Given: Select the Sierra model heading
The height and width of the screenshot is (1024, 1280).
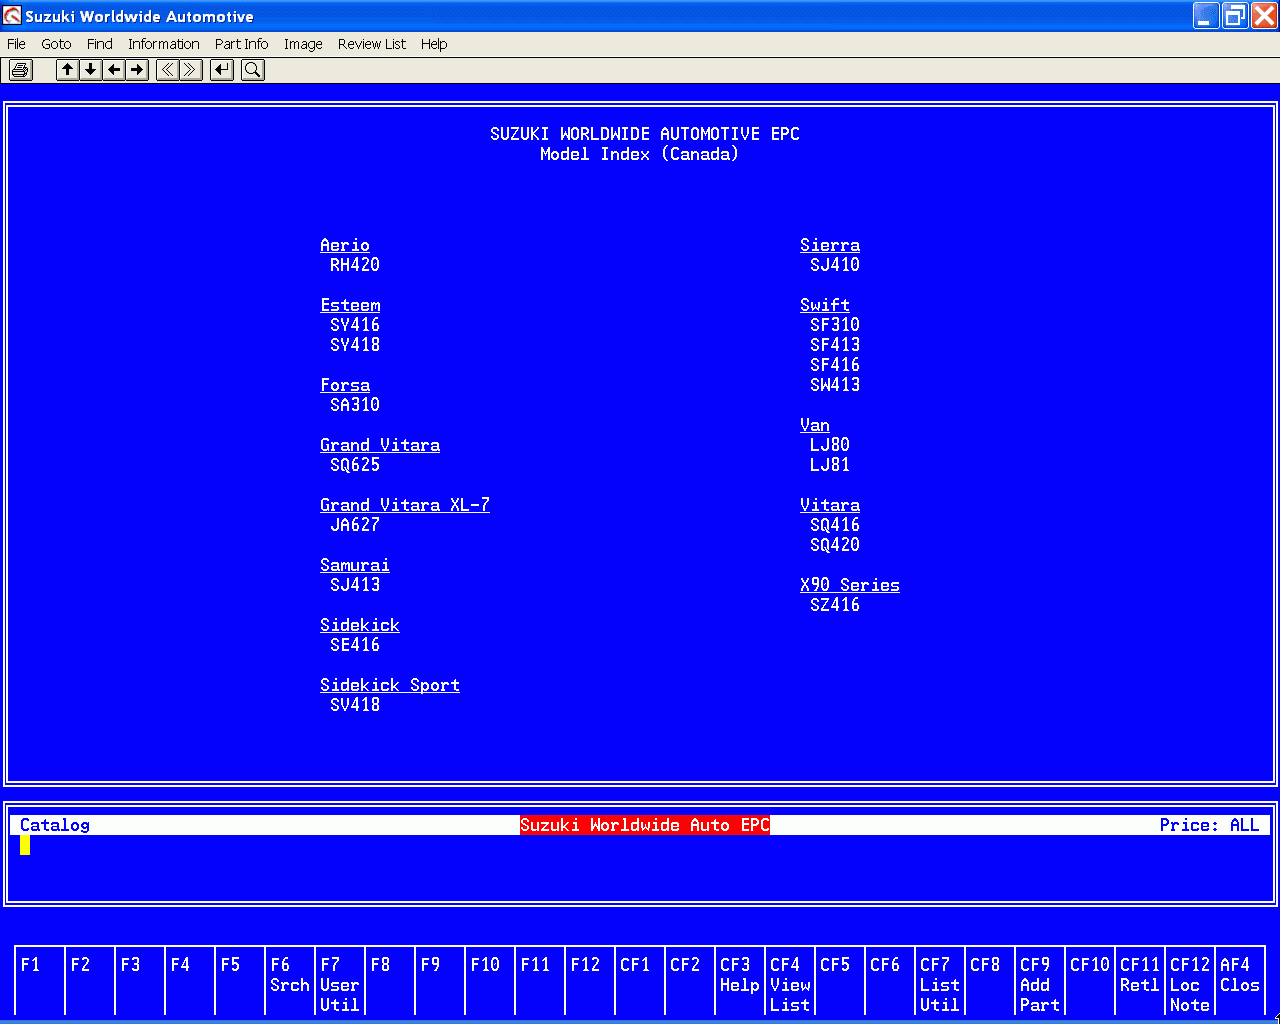Looking at the screenshot, I should [x=830, y=245].
